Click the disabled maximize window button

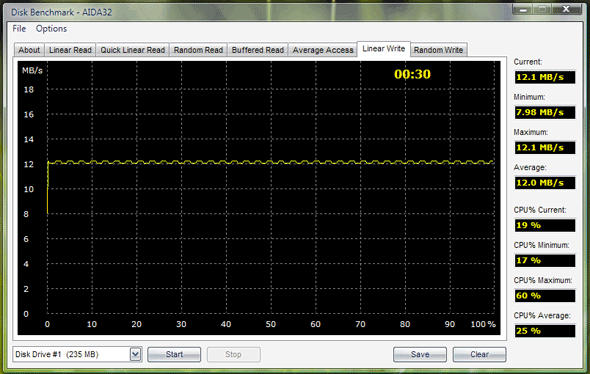[x=543, y=9]
